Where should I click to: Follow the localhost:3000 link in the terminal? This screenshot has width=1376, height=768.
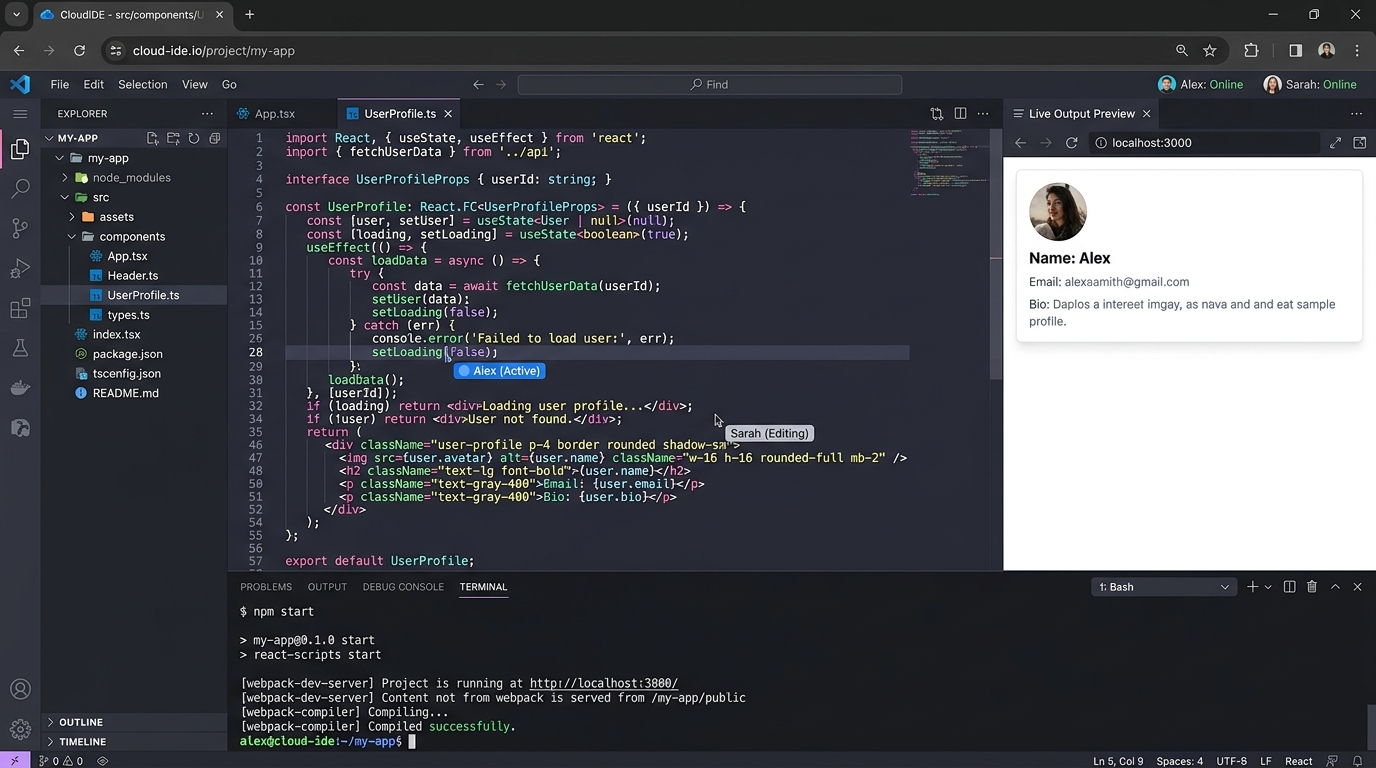click(604, 684)
